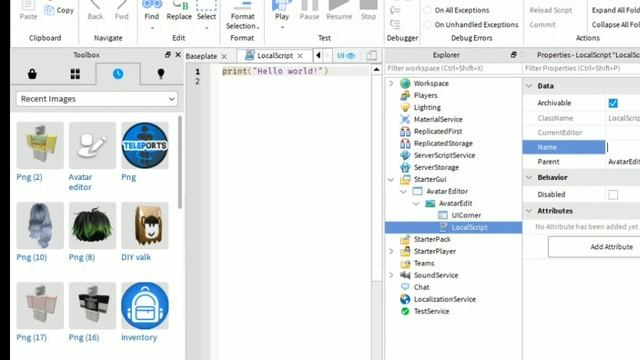Undock the Explorer panel
This screenshot has width=640, height=360.
point(513,55)
